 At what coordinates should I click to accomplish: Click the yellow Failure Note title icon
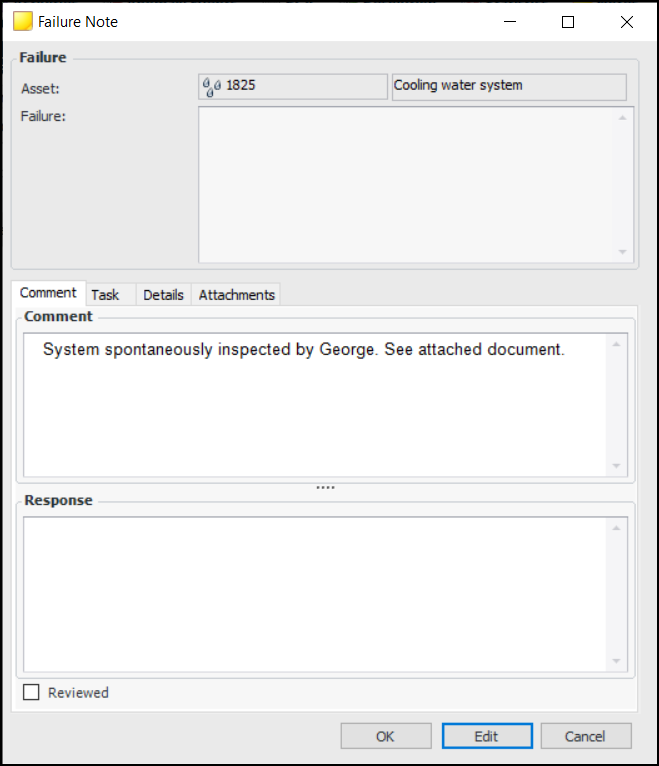pos(22,21)
